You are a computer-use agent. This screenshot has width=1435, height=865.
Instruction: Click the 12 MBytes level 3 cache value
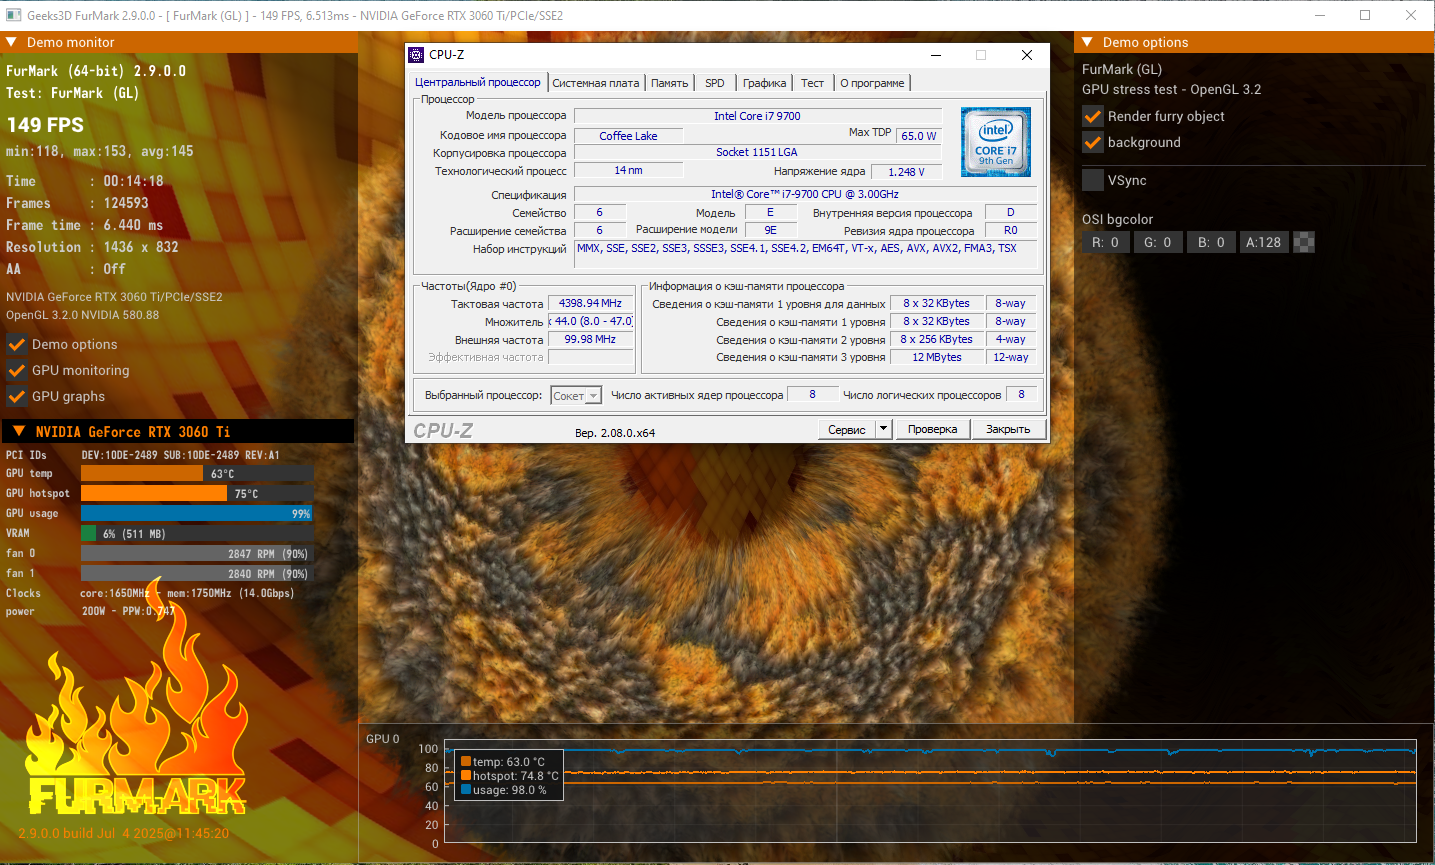click(x=937, y=357)
